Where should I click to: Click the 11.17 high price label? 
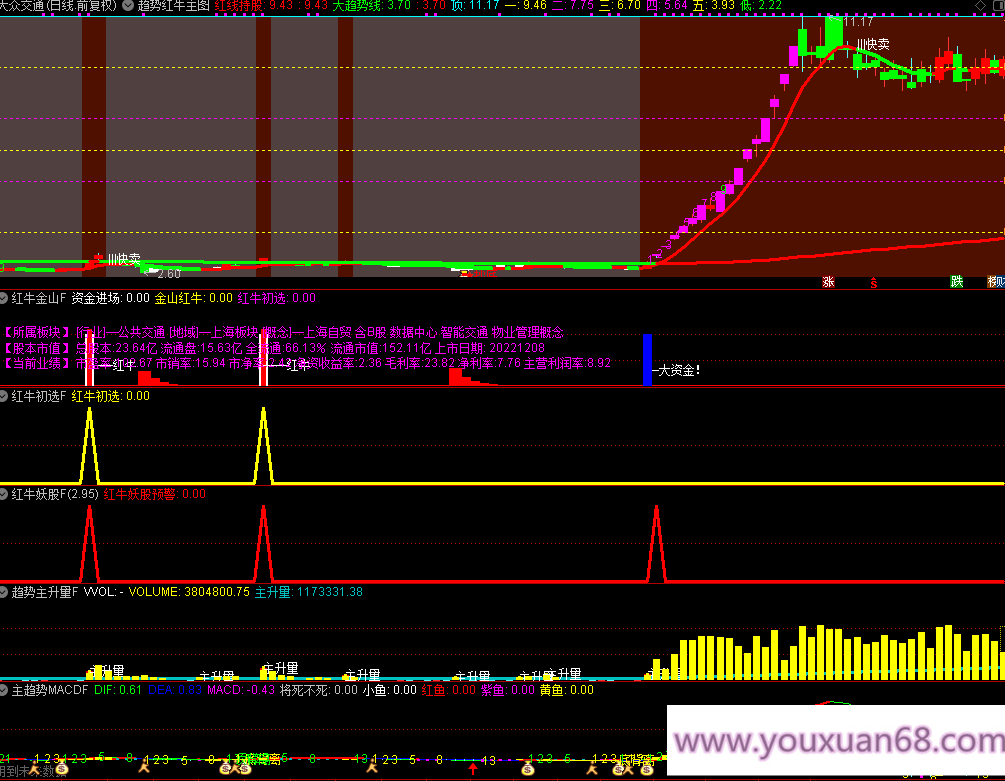tap(858, 21)
